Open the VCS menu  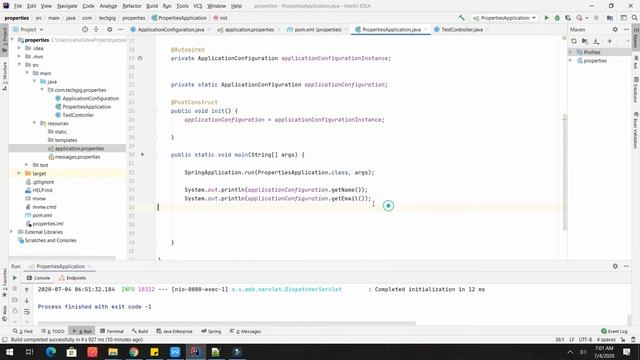[198, 6]
